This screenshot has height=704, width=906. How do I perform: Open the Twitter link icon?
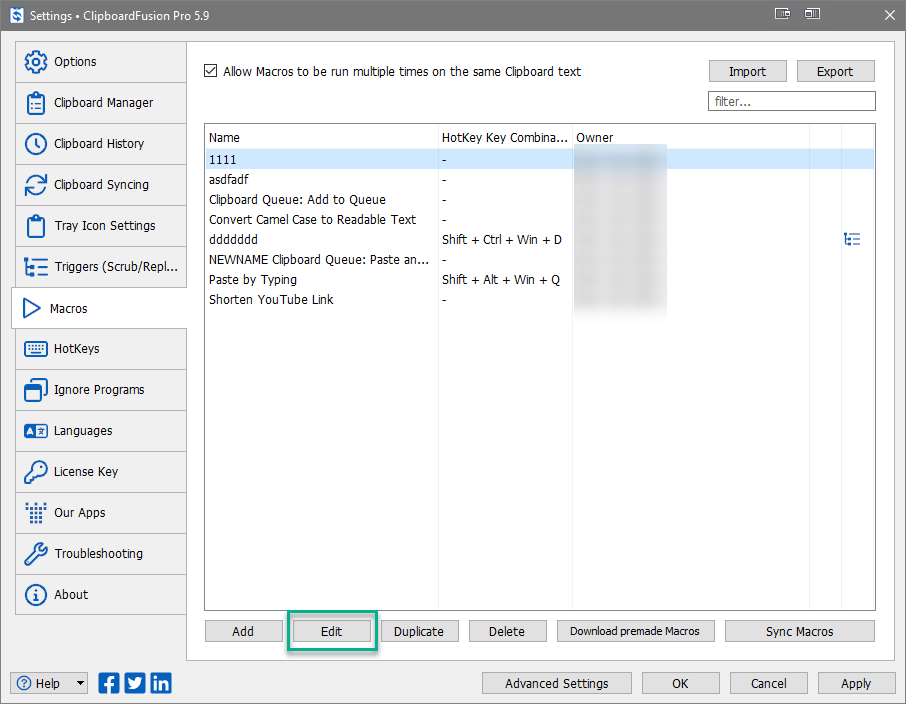[135, 683]
